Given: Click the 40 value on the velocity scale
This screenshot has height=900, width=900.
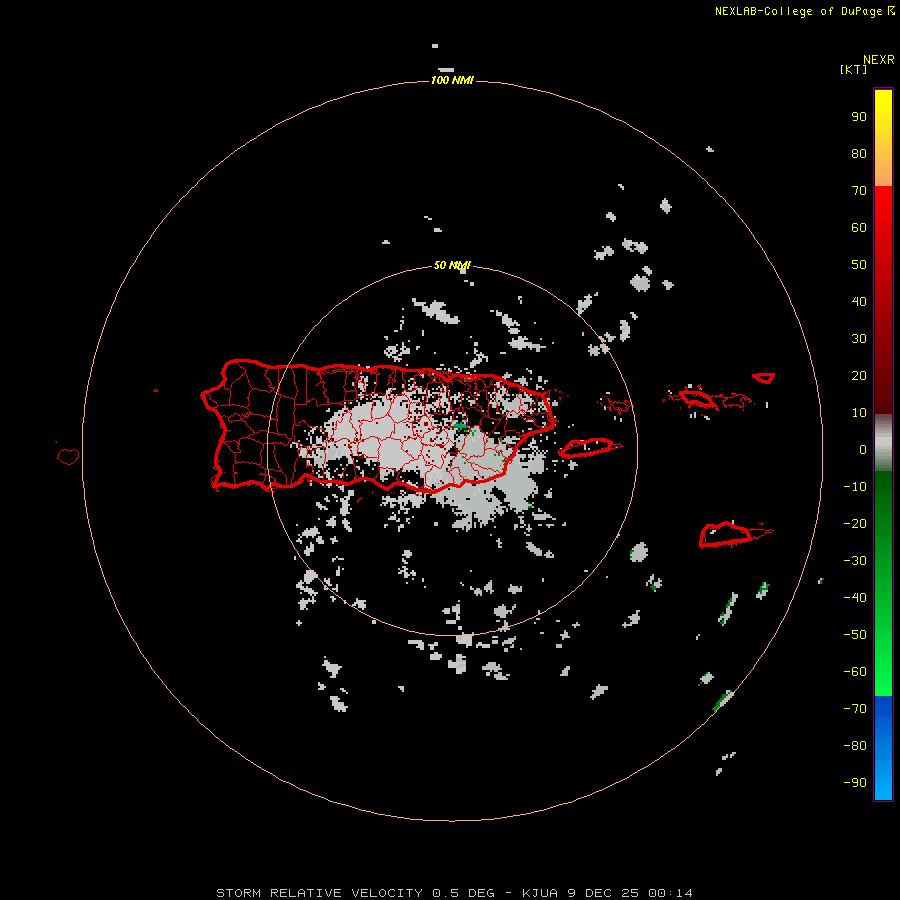Looking at the screenshot, I should pyautogui.click(x=859, y=302).
